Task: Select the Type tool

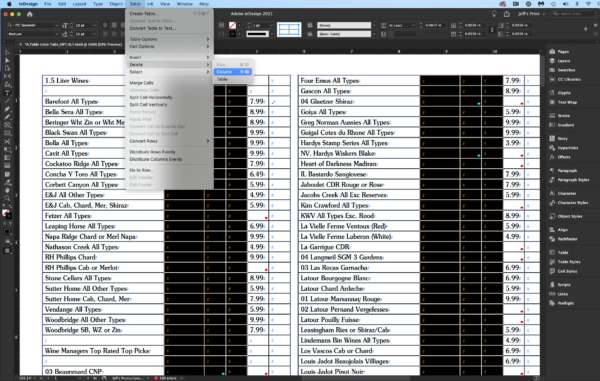Action: pyautogui.click(x=7, y=93)
